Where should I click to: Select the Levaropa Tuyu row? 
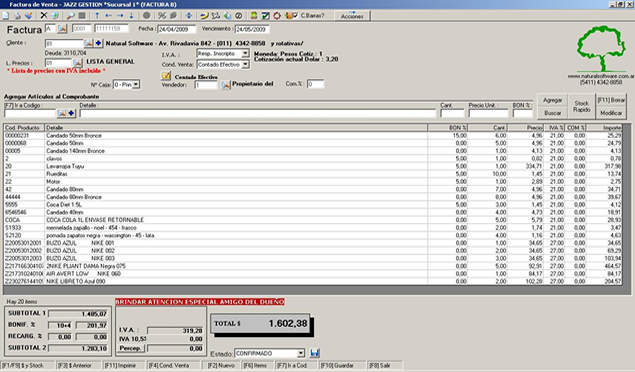pos(313,166)
